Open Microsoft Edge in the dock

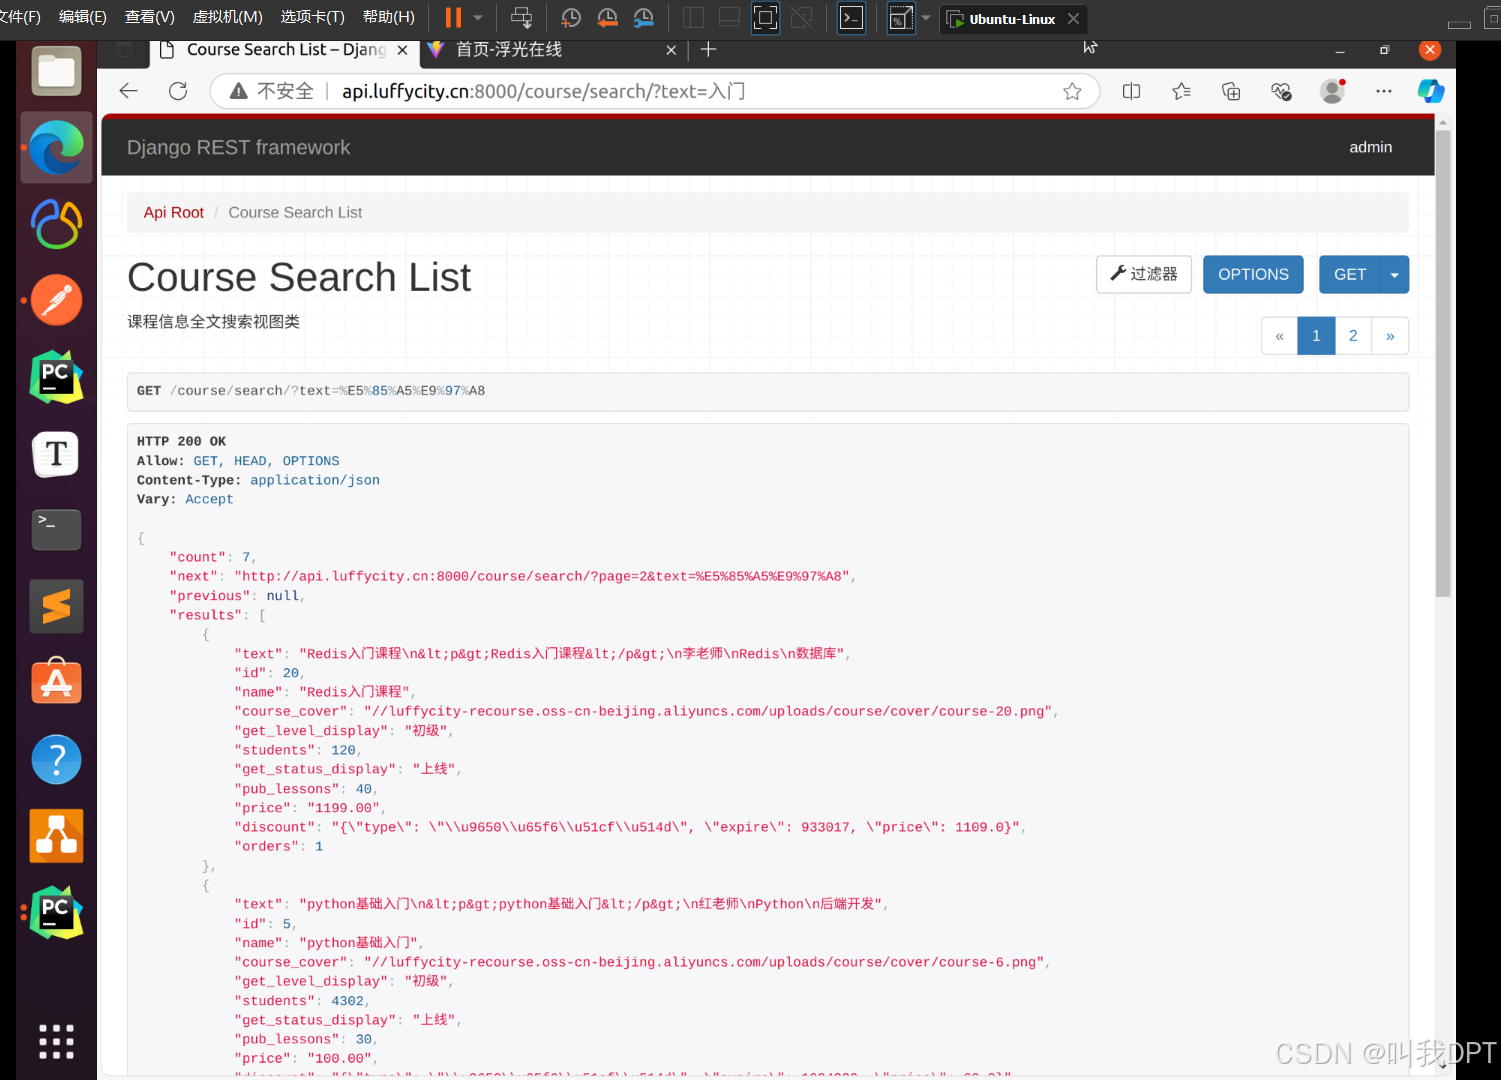click(x=56, y=147)
